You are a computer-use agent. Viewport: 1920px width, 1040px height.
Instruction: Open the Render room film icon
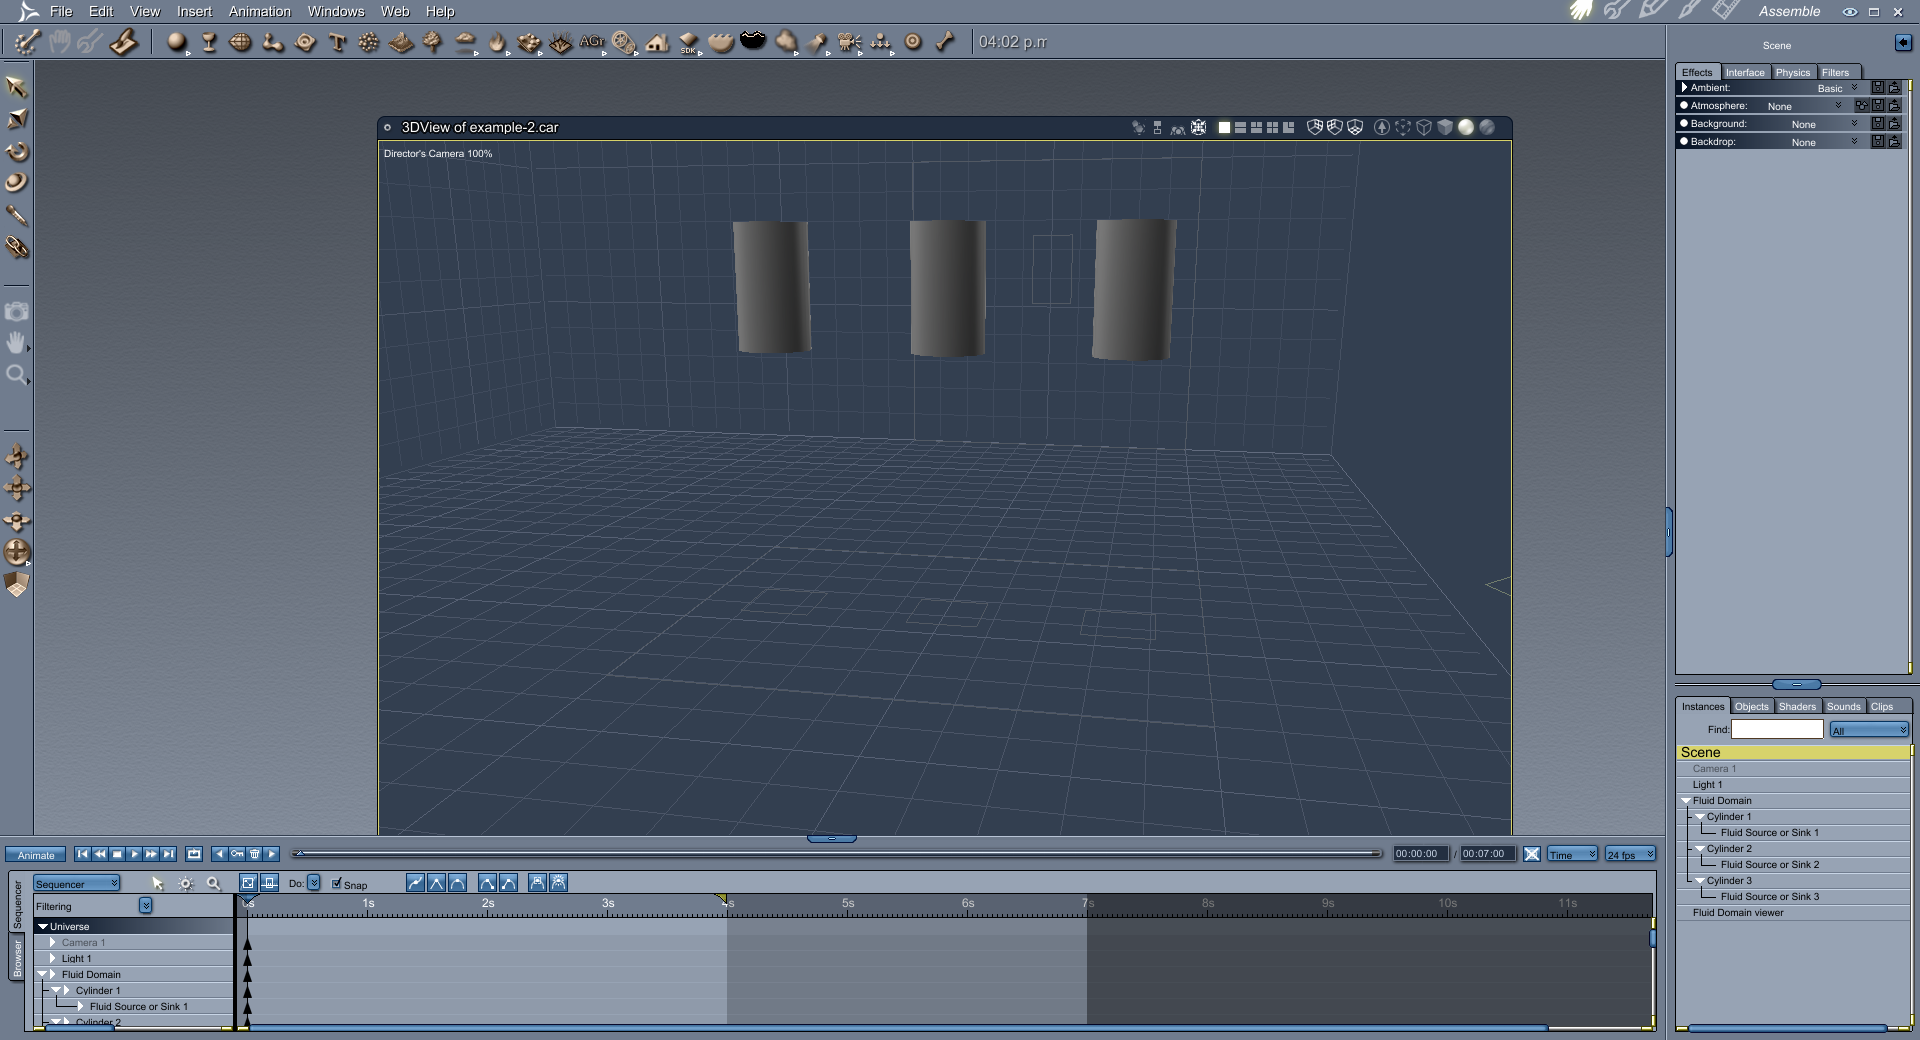click(1725, 11)
